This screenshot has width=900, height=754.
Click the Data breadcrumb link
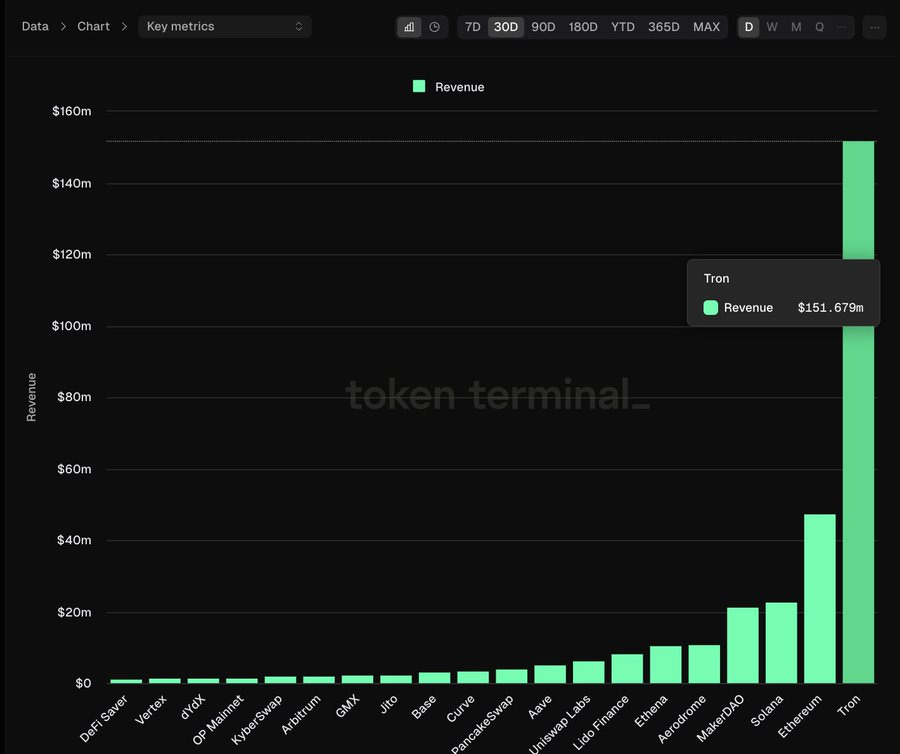35,26
